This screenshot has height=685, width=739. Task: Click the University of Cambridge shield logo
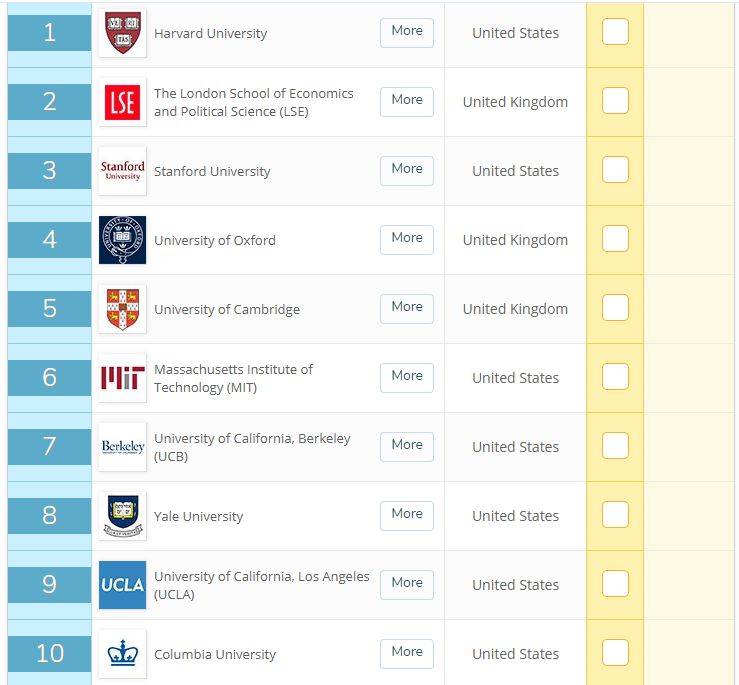pyautogui.click(x=123, y=309)
